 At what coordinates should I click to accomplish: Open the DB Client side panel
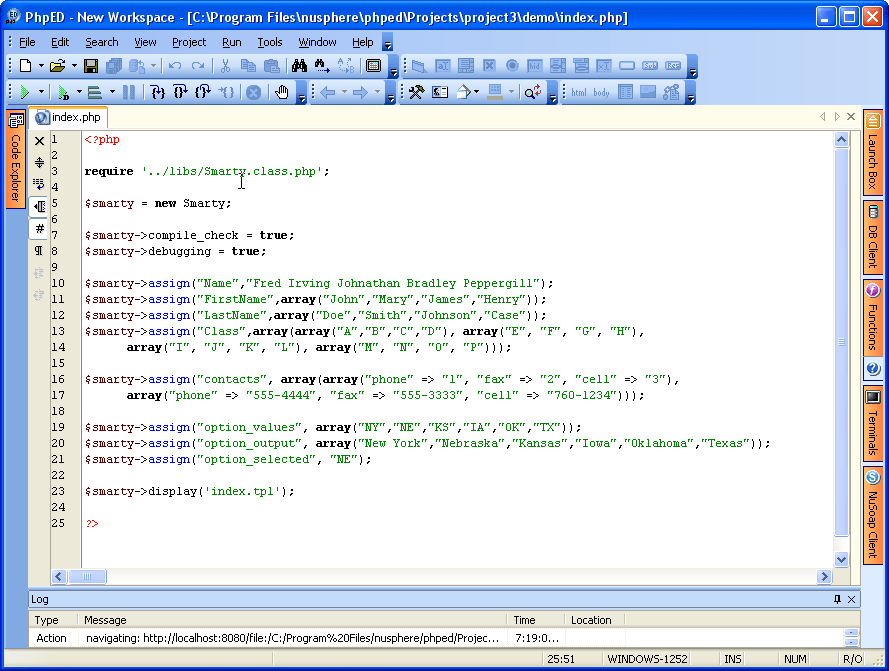872,237
